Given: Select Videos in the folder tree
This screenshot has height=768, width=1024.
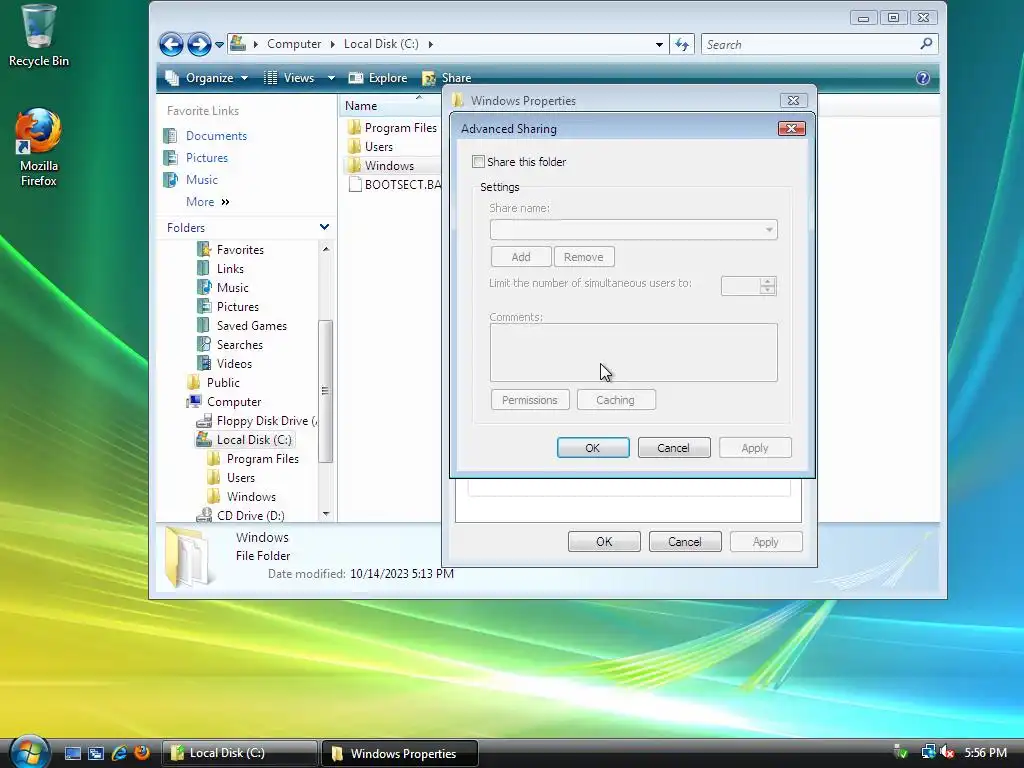Looking at the screenshot, I should coord(225,364).
